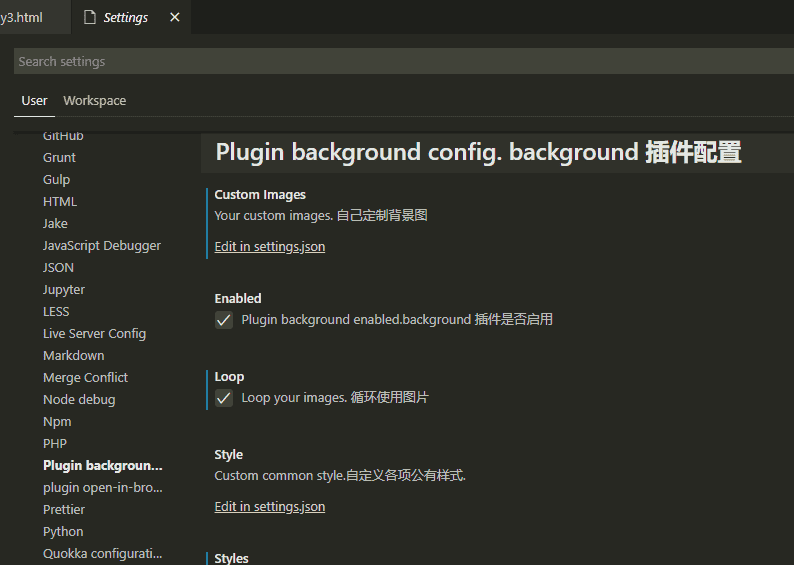
Task: Open the Markdown settings section
Action: pyautogui.click(x=73, y=356)
